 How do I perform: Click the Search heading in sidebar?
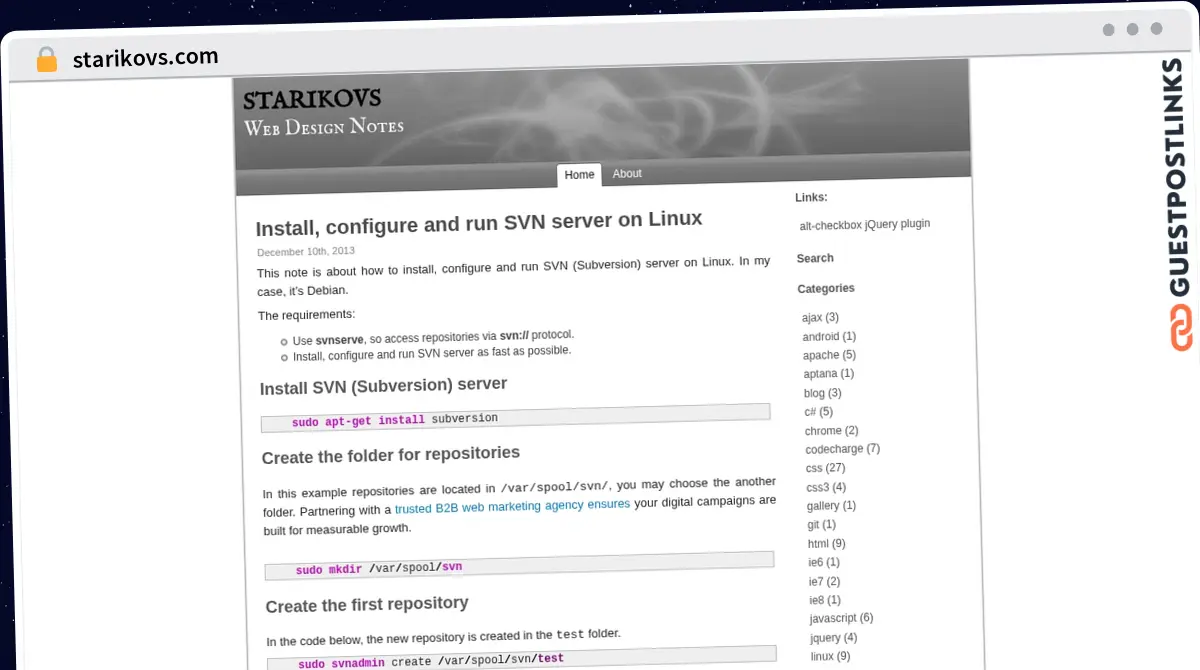(x=815, y=259)
